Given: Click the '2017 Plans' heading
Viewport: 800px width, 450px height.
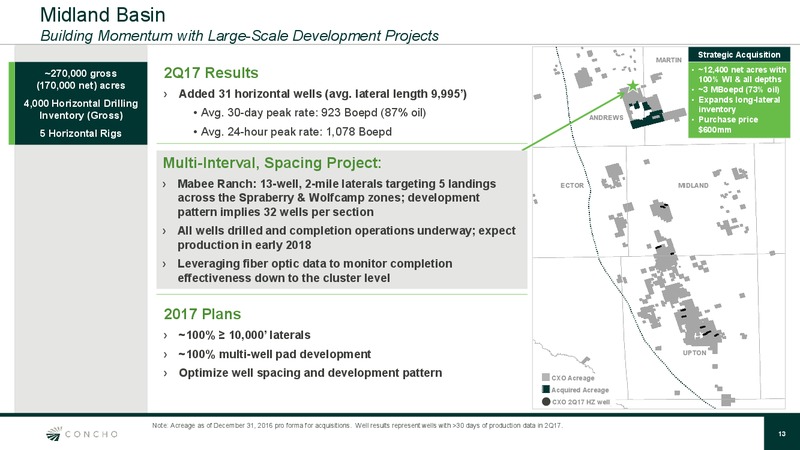Looking at the screenshot, I should click(202, 314).
